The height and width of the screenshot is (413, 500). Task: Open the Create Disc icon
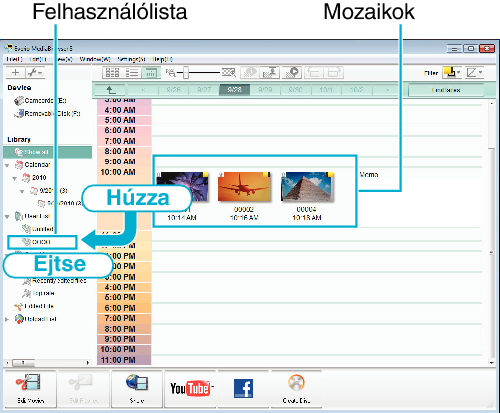coord(296,383)
